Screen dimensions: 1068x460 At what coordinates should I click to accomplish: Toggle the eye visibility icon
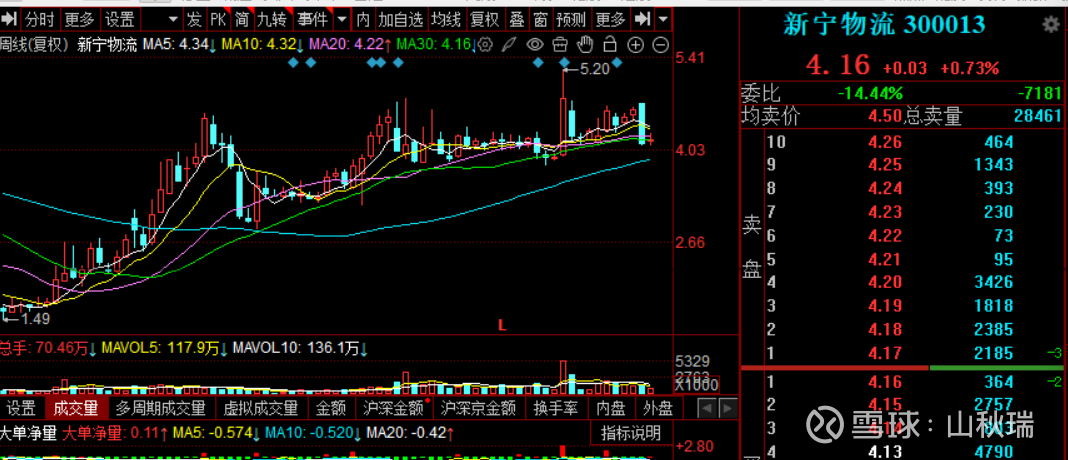pyautogui.click(x=535, y=45)
